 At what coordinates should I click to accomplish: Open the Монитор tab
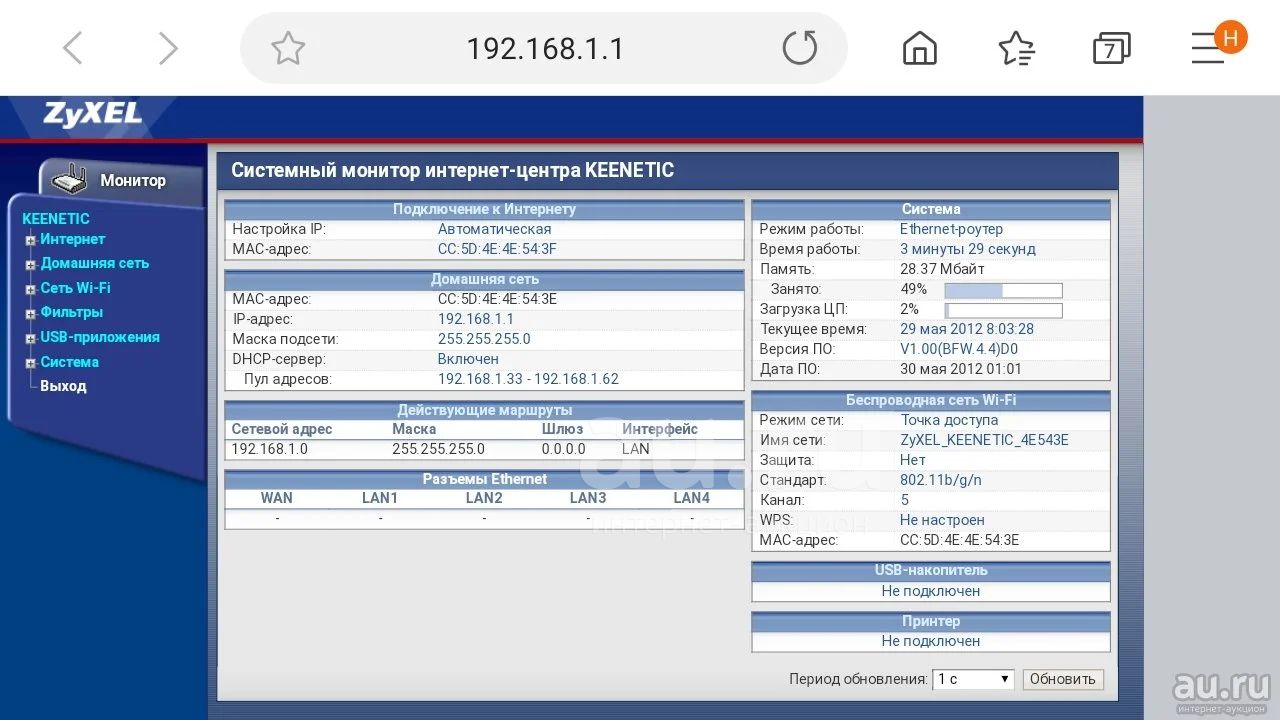(x=133, y=181)
